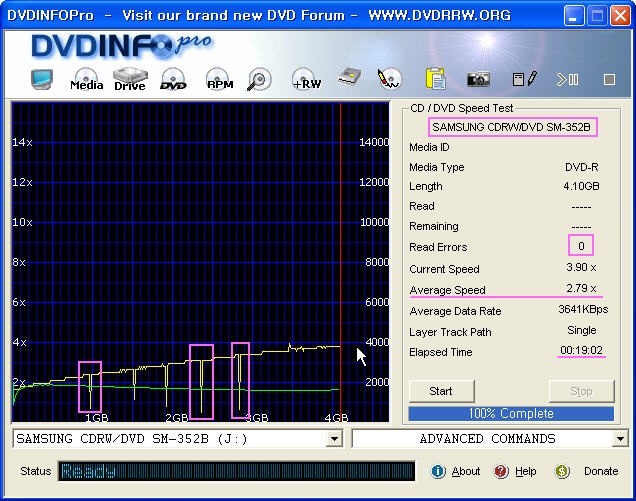
Task: Close the DVDINFOPro window
Action: 621,16
